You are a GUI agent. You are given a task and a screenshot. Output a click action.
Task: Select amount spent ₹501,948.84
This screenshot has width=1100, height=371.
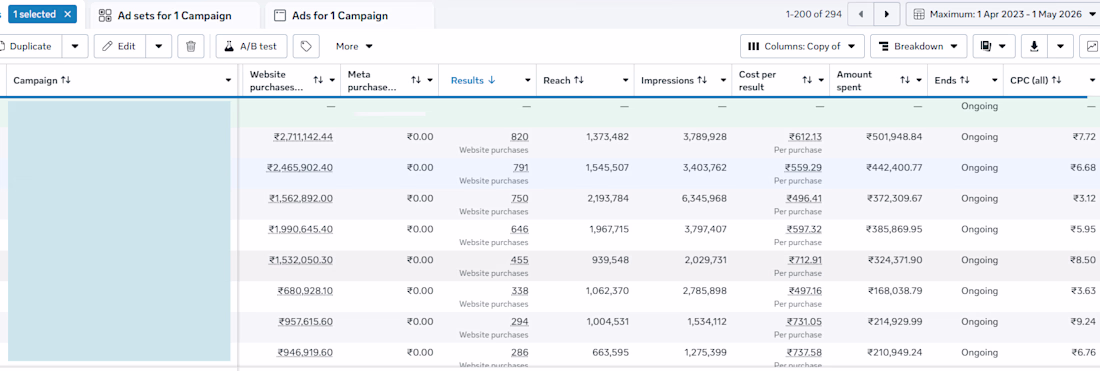click(894, 137)
